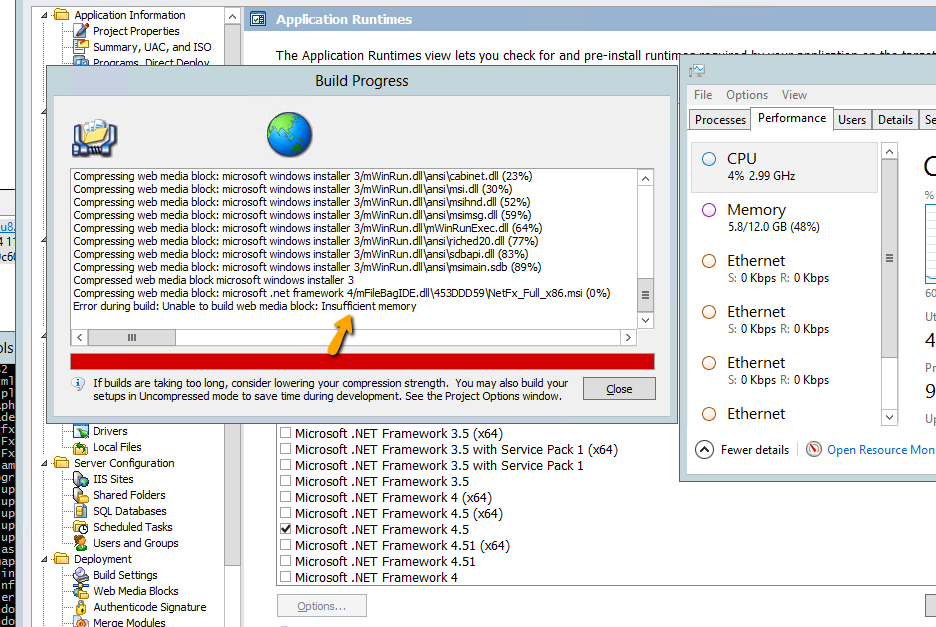Click the Server Configuration folder icon
This screenshot has width=936, height=627.
coord(61,463)
